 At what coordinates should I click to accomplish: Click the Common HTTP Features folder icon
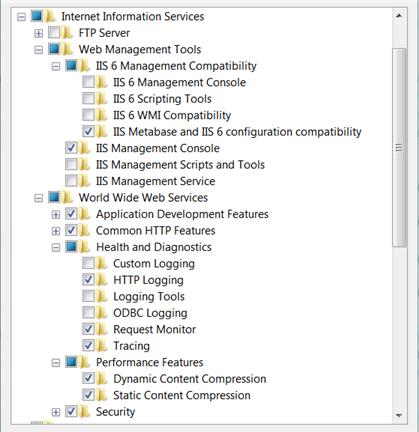click(x=85, y=230)
